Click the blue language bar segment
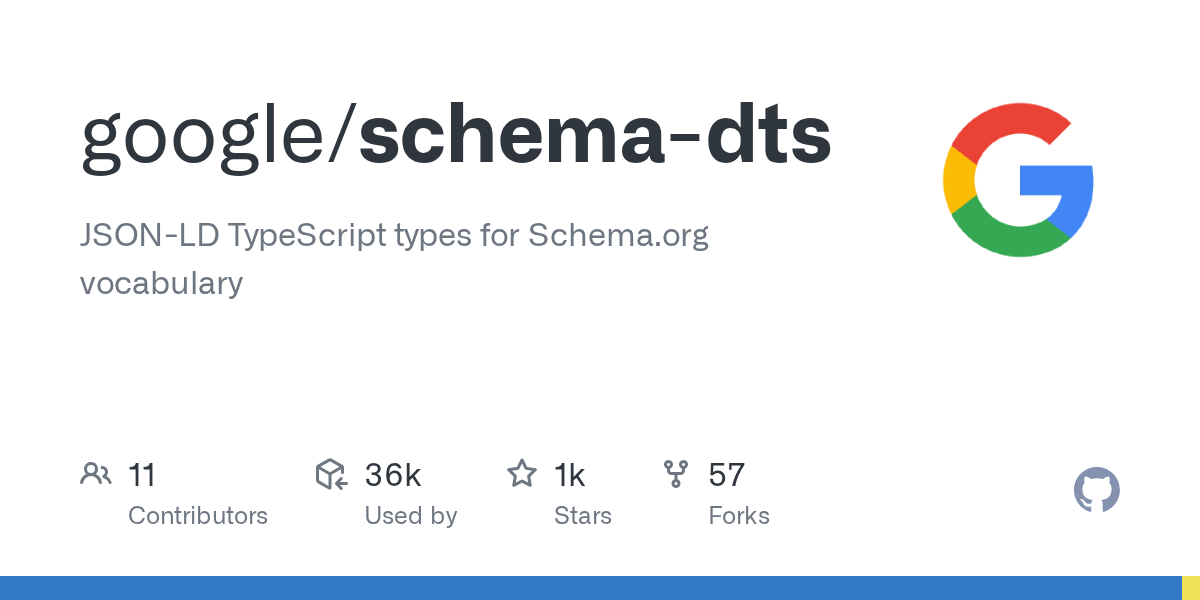The height and width of the screenshot is (600, 1200). [x=591, y=588]
